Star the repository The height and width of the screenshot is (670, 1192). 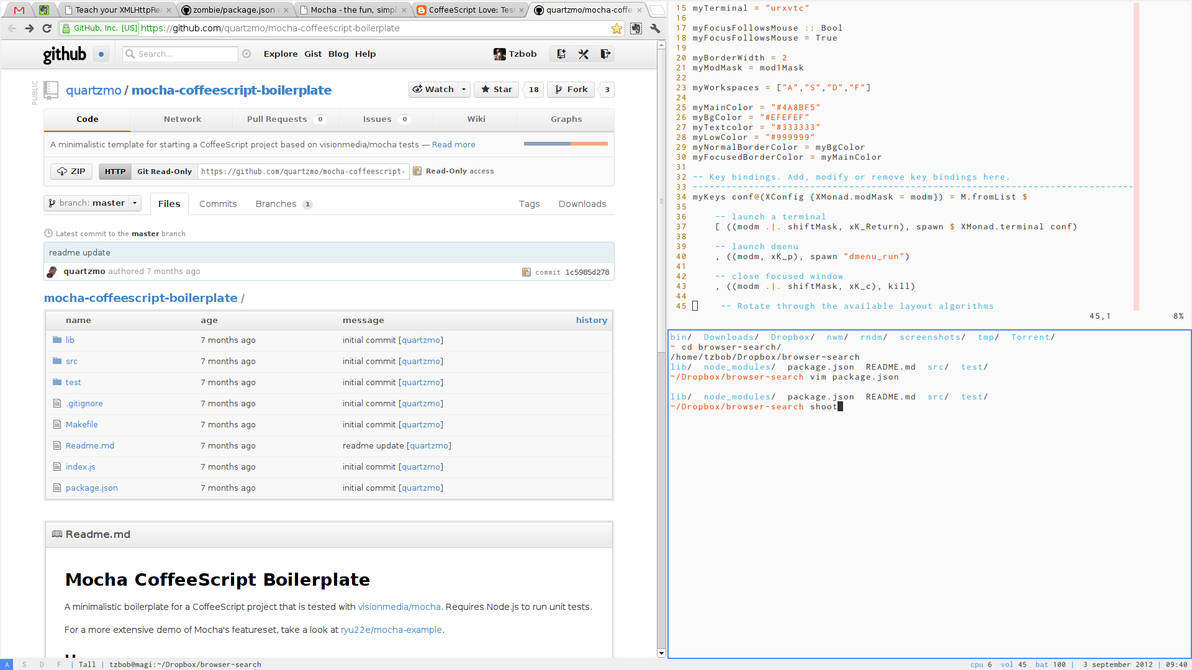tap(496, 89)
